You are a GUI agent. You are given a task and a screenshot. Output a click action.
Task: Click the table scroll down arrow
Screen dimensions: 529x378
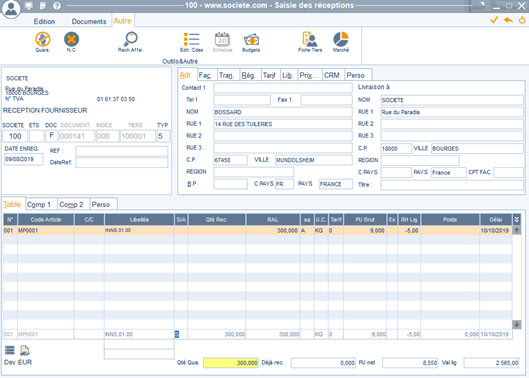tap(517, 324)
